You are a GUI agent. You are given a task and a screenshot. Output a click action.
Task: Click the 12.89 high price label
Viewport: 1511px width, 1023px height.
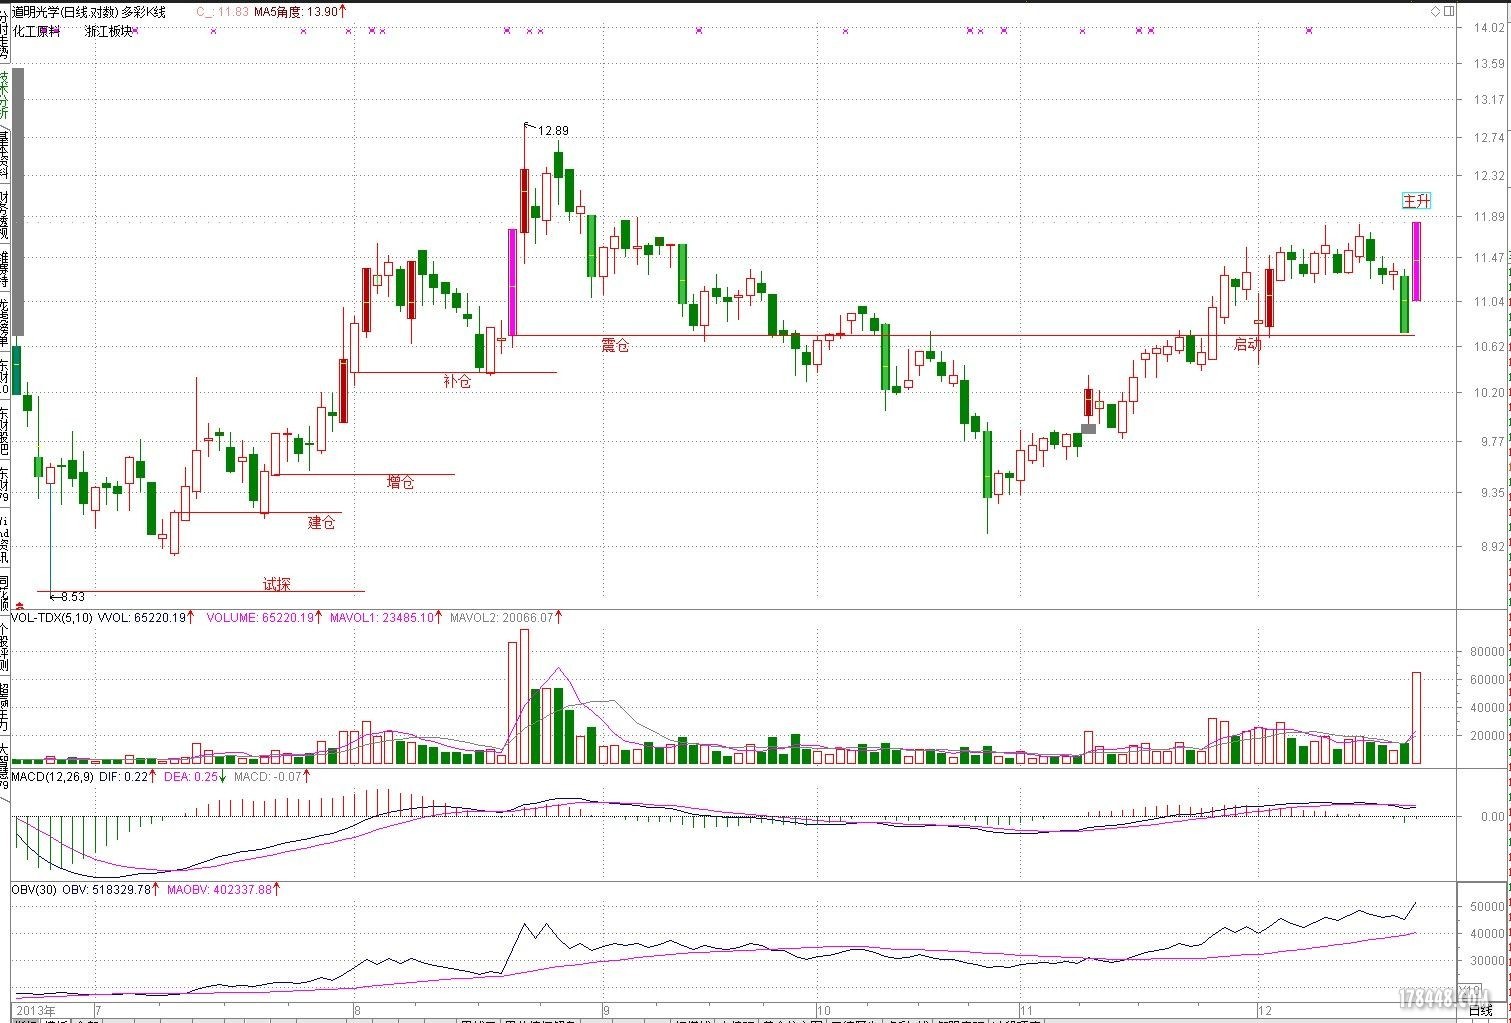pyautogui.click(x=553, y=131)
